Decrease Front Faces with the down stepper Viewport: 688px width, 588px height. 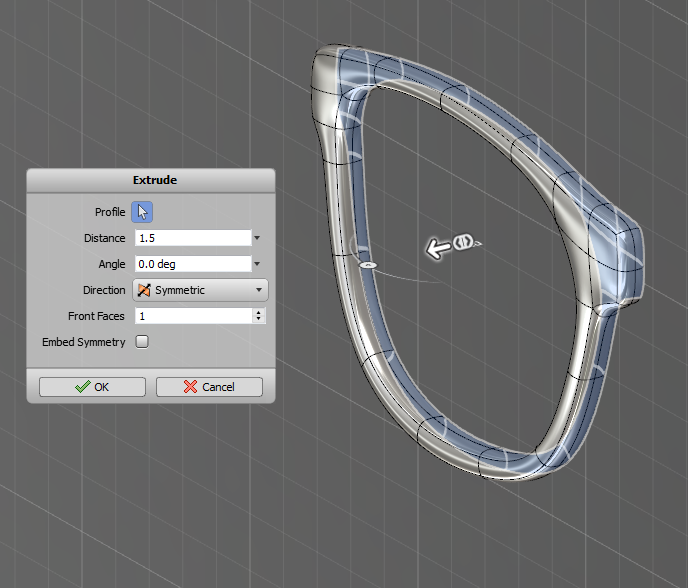259,319
